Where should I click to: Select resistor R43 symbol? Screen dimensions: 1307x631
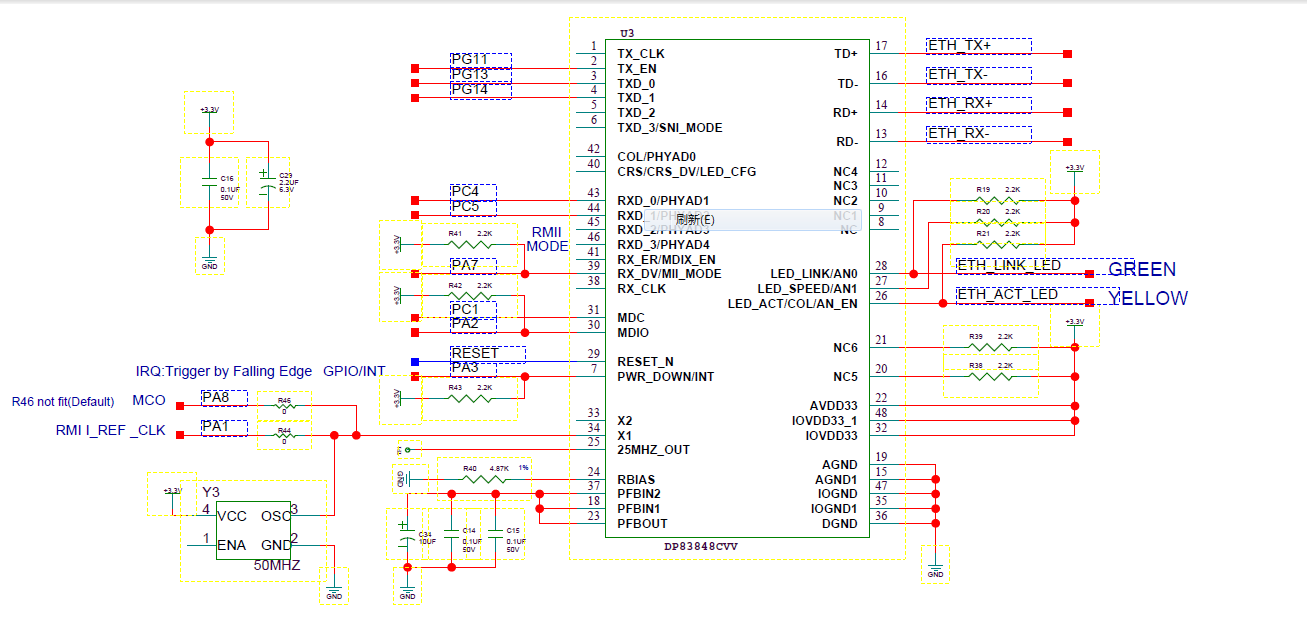pos(470,398)
